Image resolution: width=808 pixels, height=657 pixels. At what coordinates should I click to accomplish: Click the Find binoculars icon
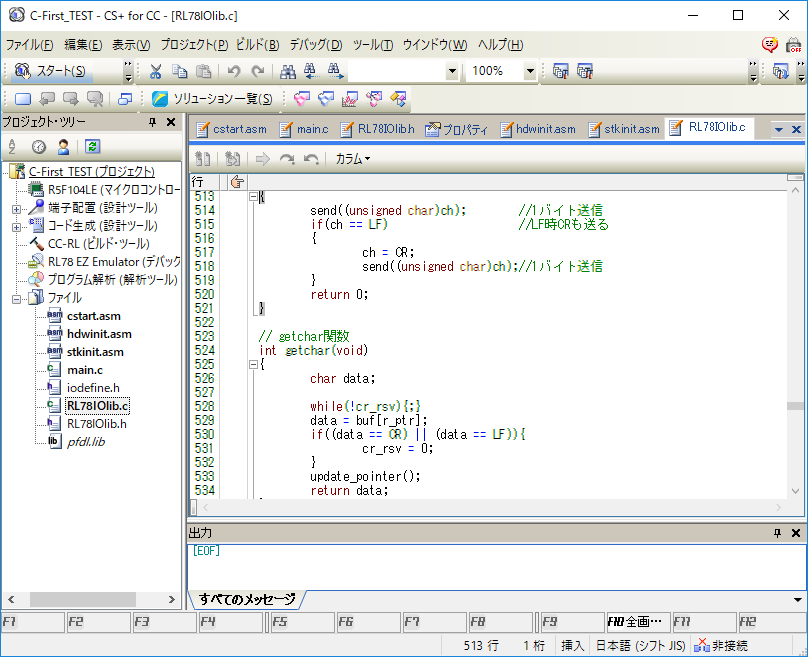[288, 71]
